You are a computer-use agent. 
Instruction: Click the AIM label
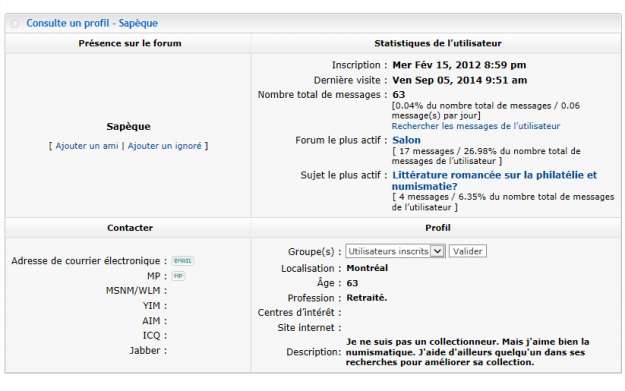154,321
